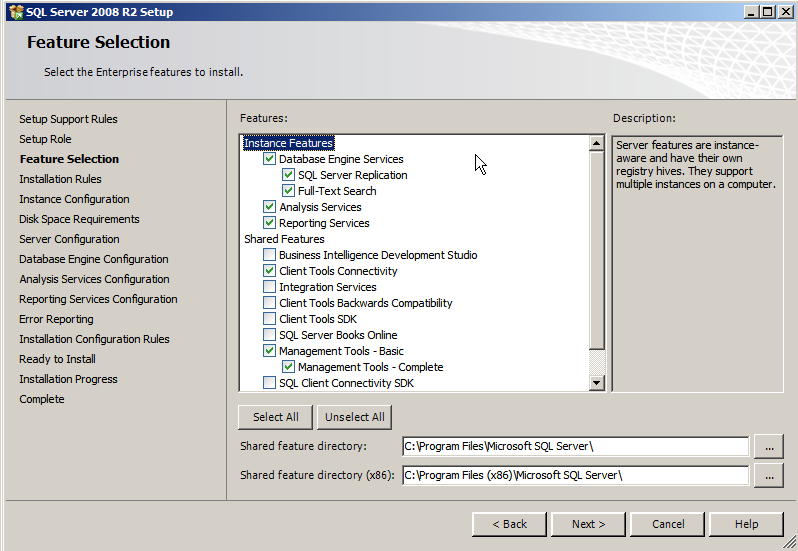Click Error Reporting step
This screenshot has width=798, height=551.
[56, 319]
